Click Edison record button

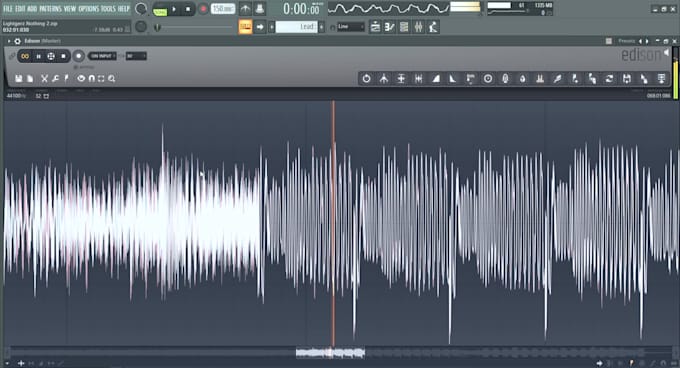tap(78, 56)
